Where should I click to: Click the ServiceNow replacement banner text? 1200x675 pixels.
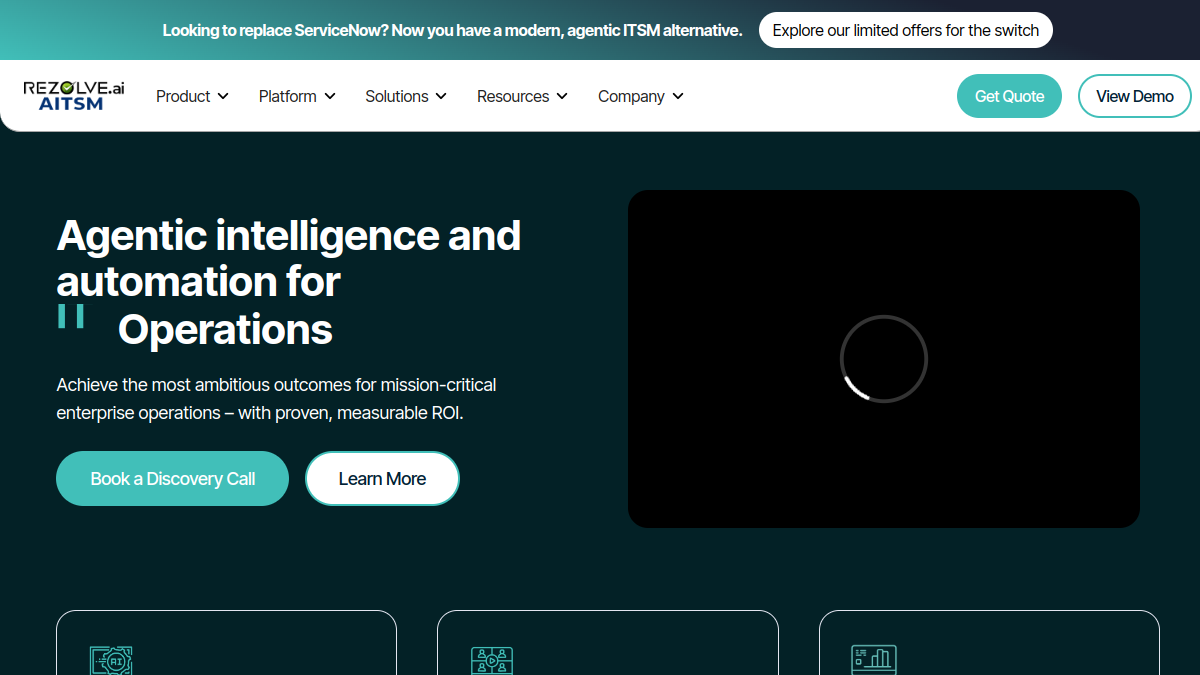(452, 30)
